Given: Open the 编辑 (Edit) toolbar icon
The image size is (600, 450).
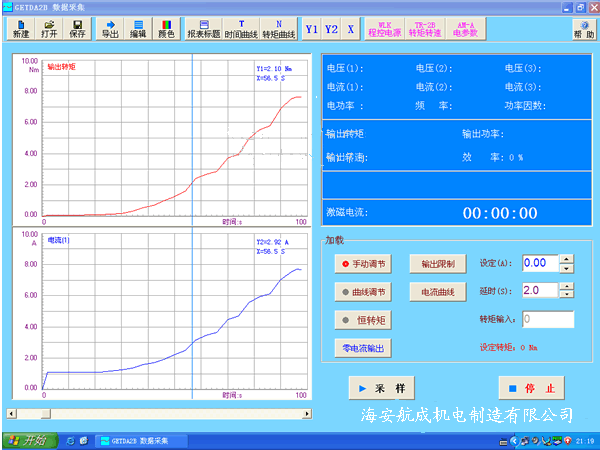Looking at the screenshot, I should [x=138, y=28].
